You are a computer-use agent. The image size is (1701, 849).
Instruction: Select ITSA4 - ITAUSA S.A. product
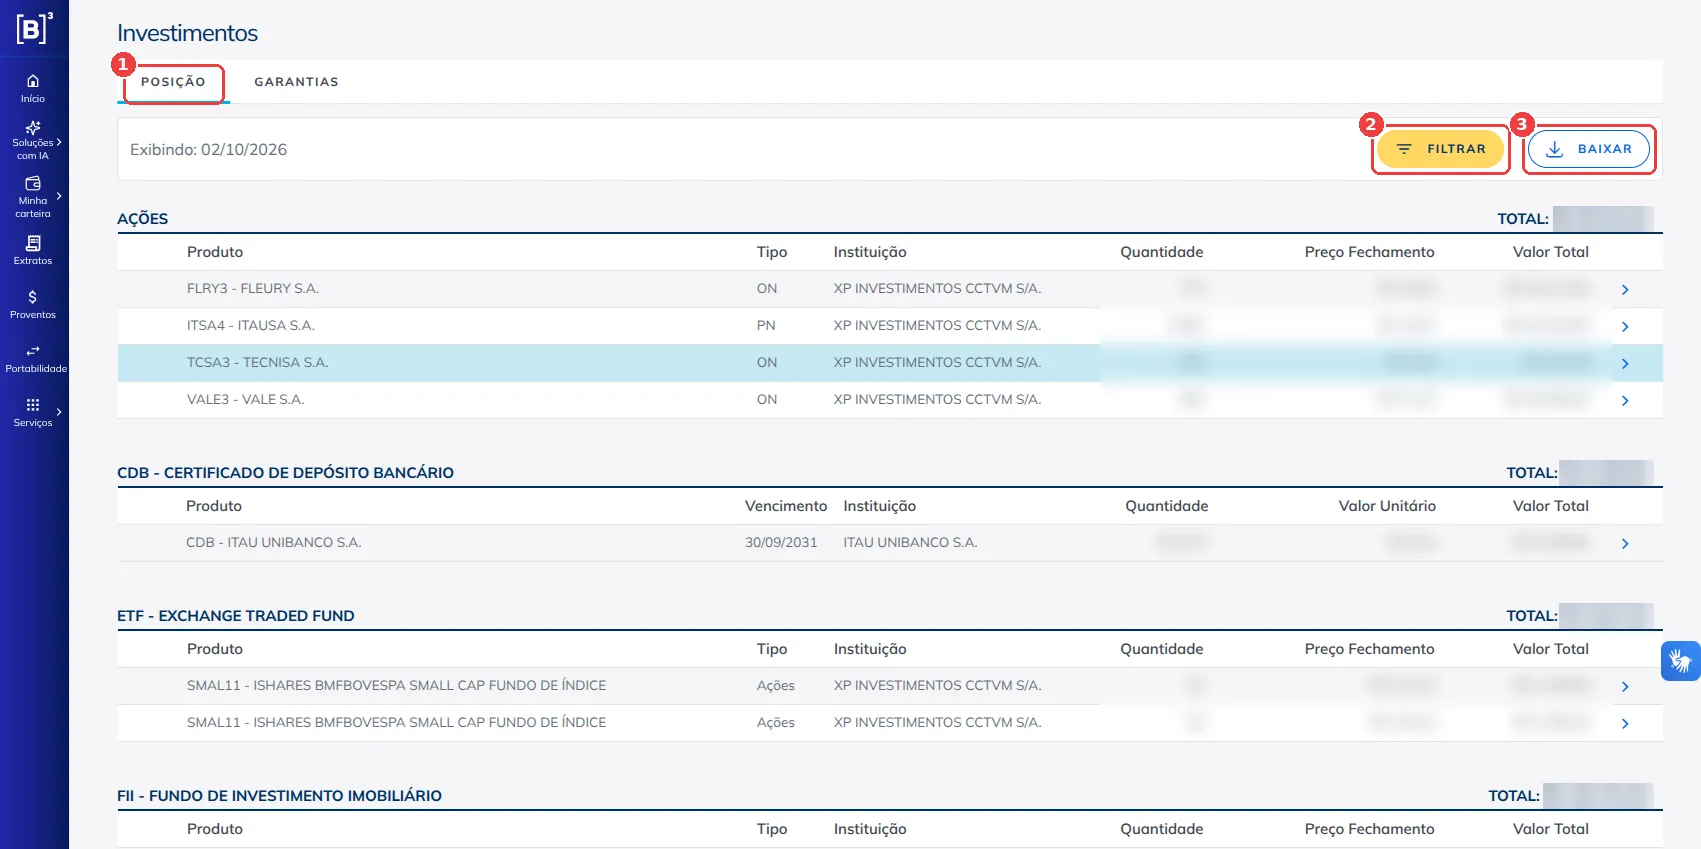tap(251, 325)
